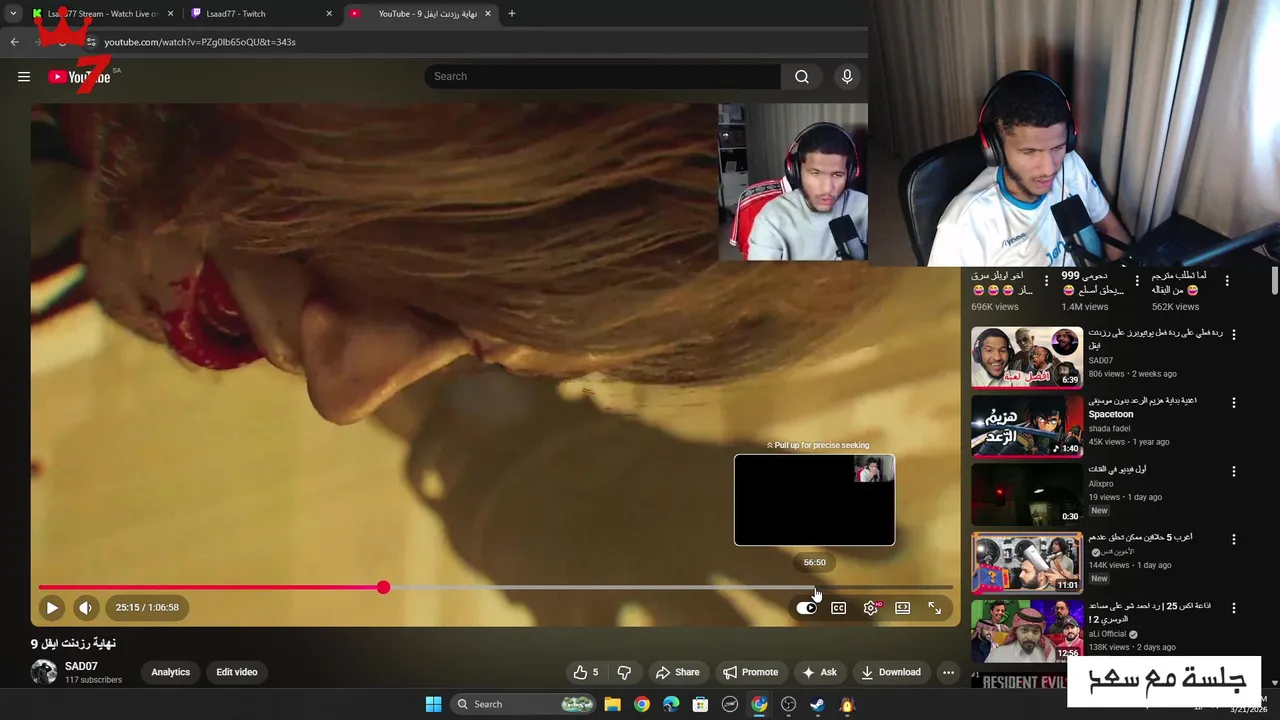Open options menu for Alixpro video
Viewport: 1280px width, 720px height.
tap(1234, 471)
